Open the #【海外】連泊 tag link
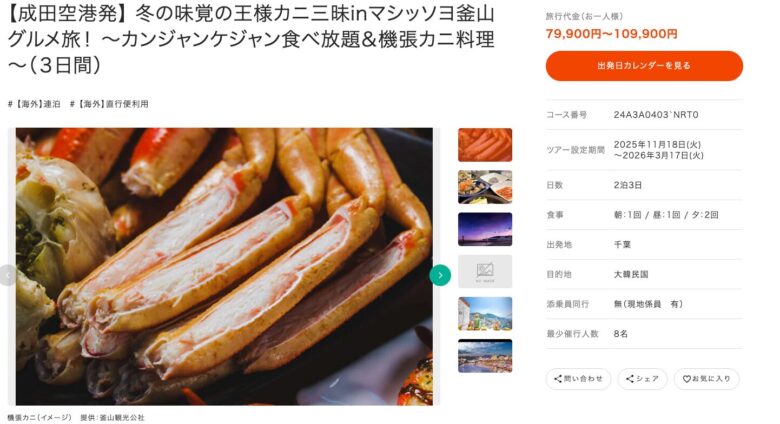 (x=34, y=104)
